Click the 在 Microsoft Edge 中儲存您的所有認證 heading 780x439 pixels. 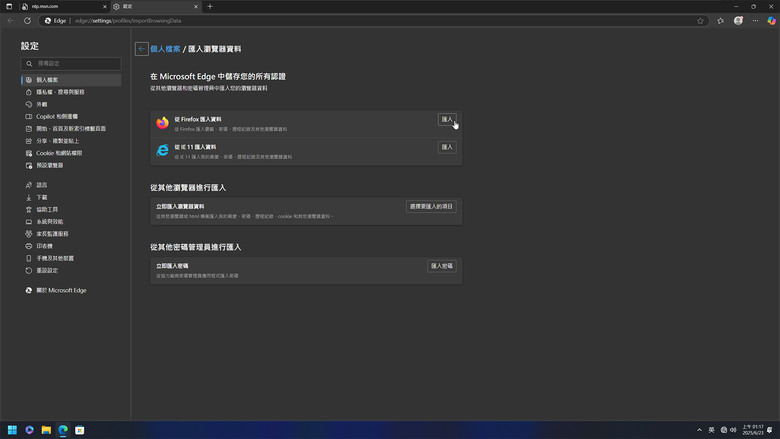pyautogui.click(x=218, y=77)
